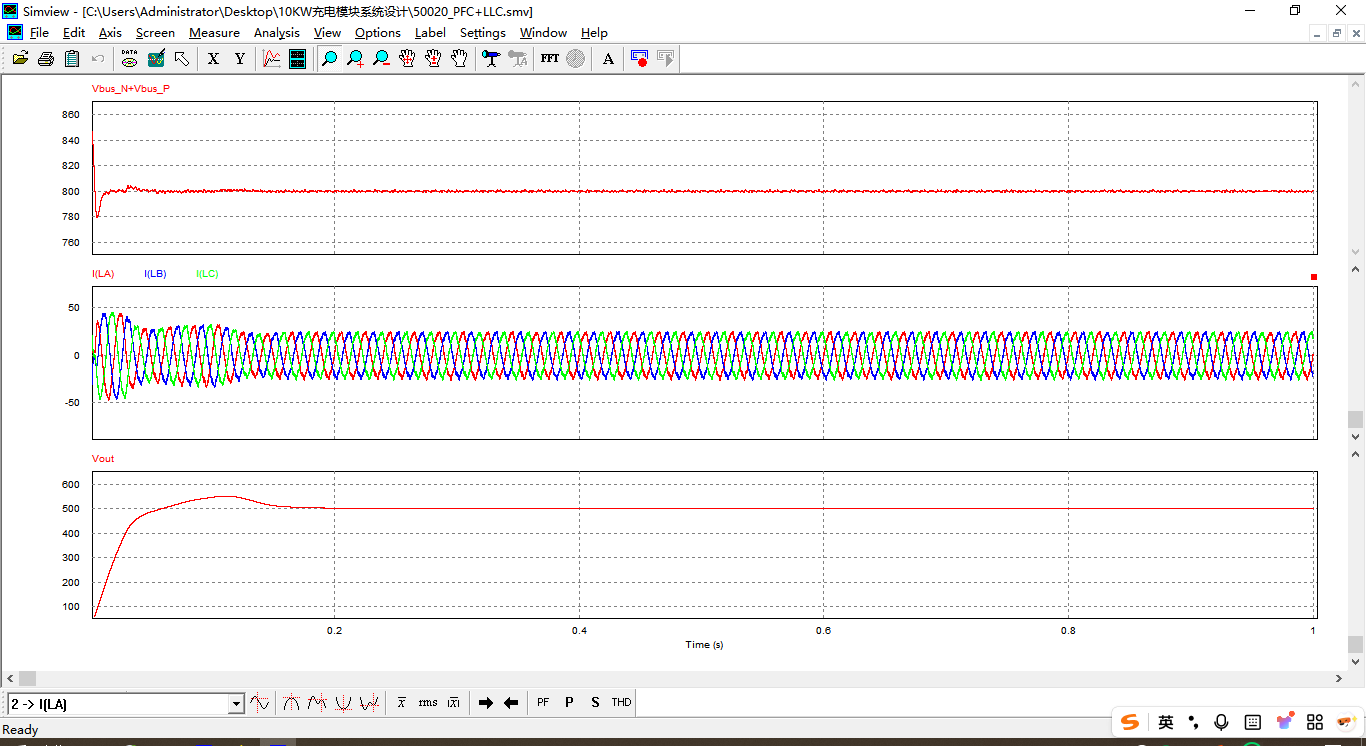The image size is (1366, 746).
Task: Toggle the THD calculation button
Action: click(621, 703)
